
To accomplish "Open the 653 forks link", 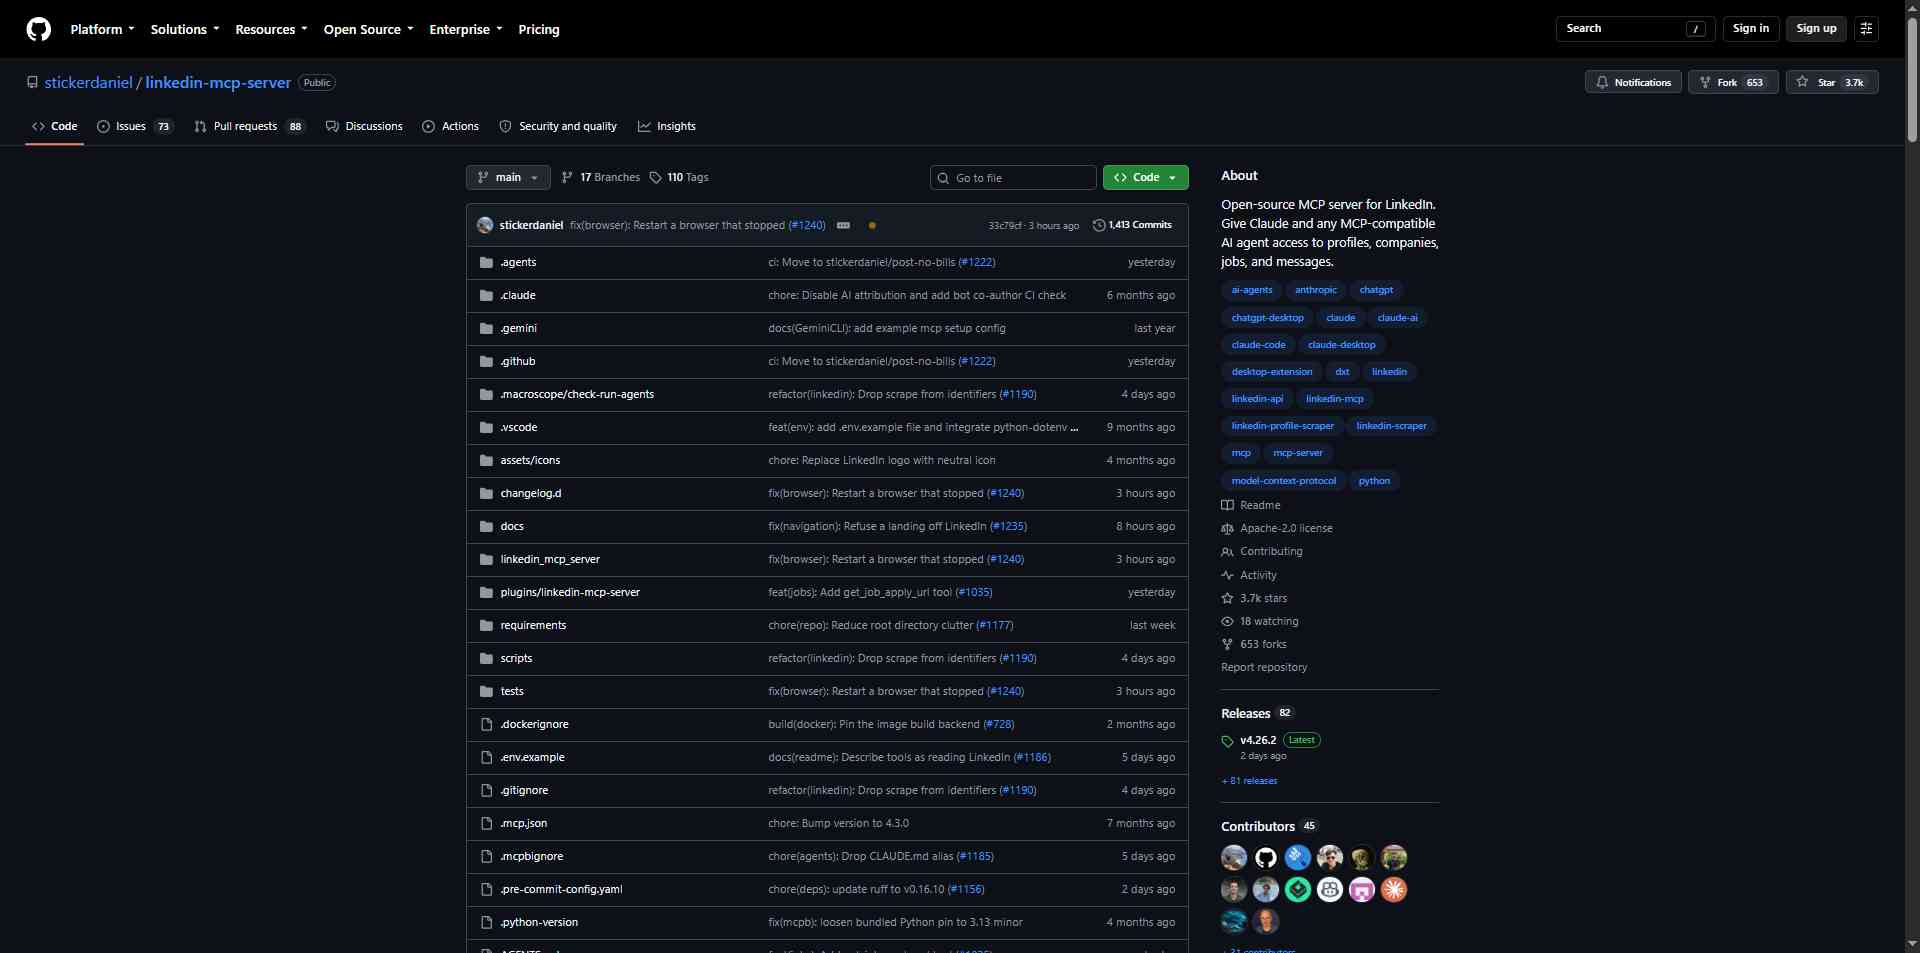I will point(1254,644).
